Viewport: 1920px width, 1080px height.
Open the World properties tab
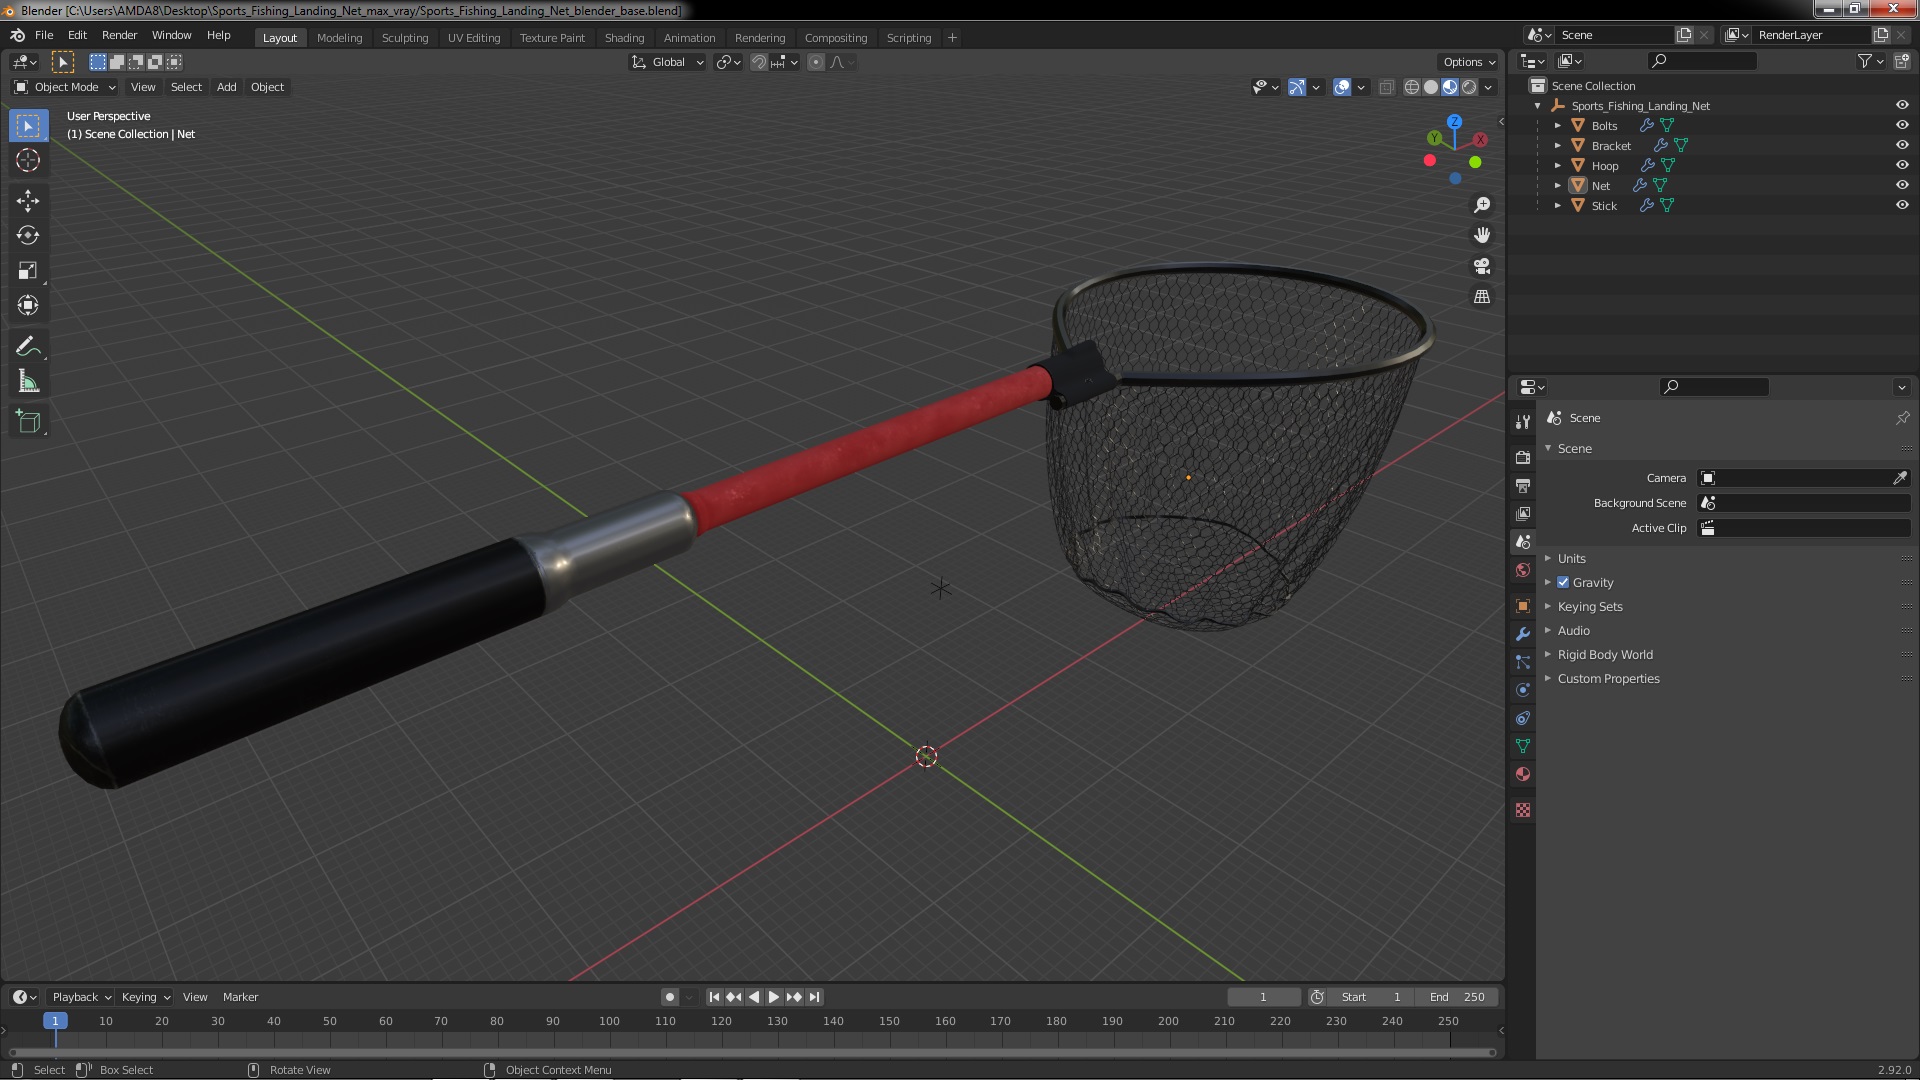point(1523,570)
